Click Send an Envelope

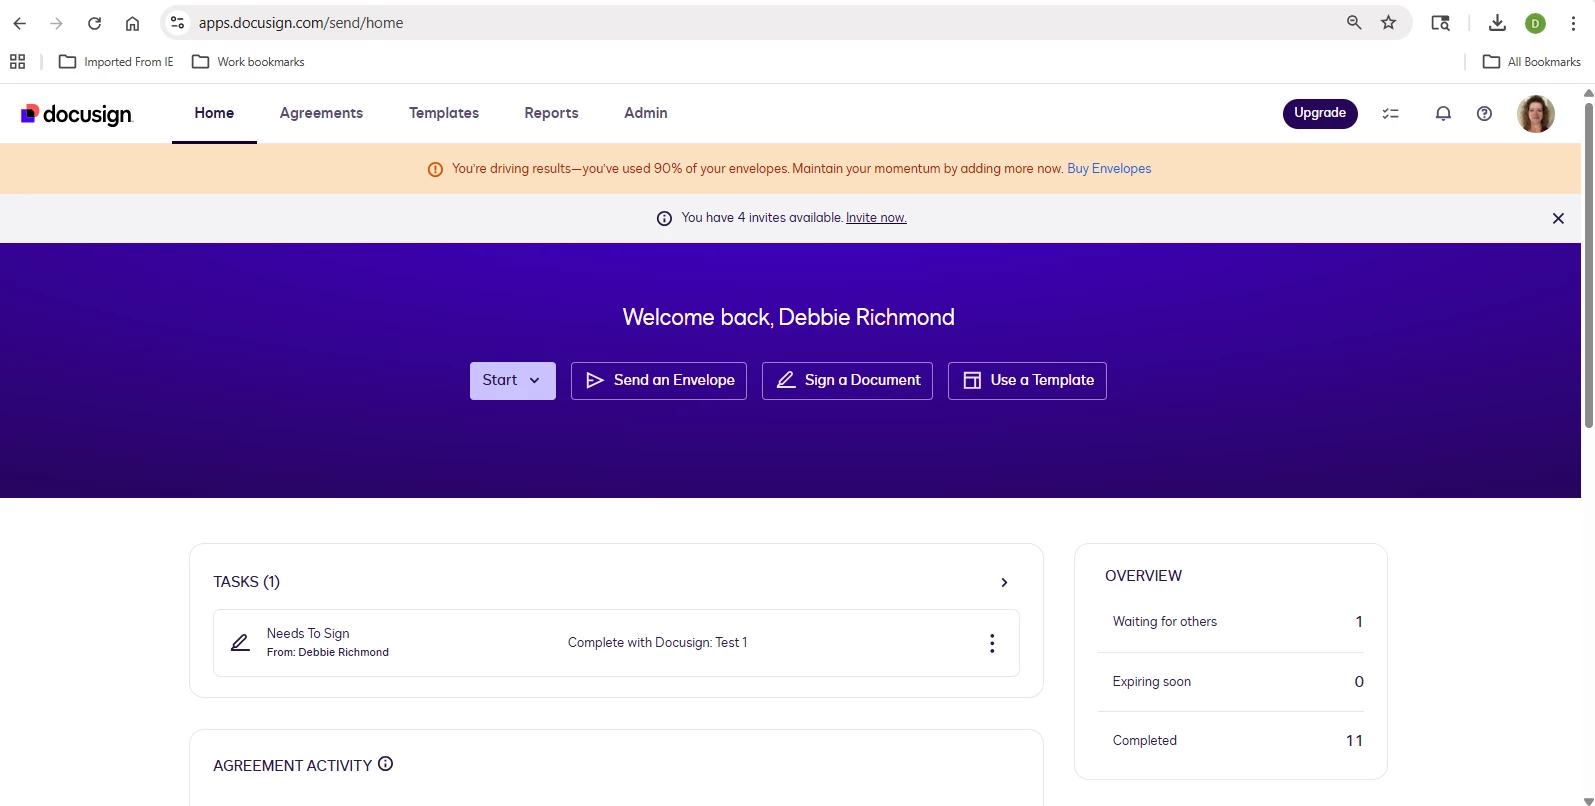[659, 380]
